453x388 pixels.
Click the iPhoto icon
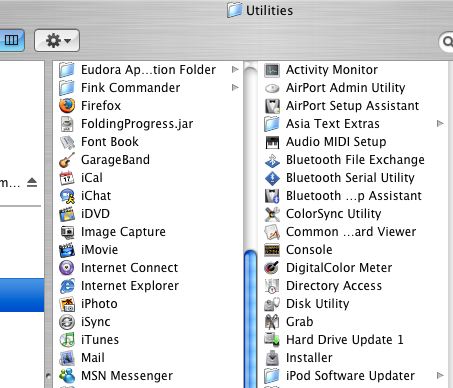coord(67,304)
